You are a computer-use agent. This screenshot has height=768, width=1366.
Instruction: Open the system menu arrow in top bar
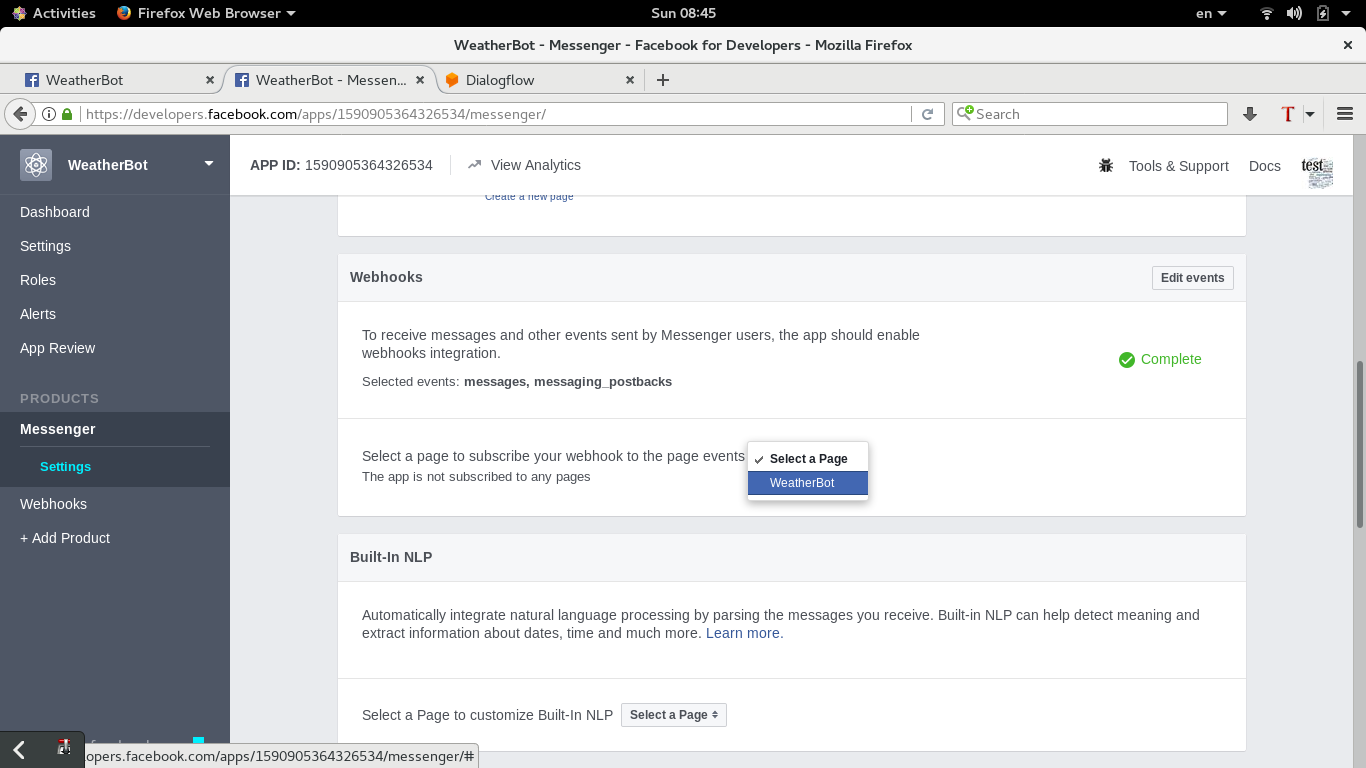1347,13
